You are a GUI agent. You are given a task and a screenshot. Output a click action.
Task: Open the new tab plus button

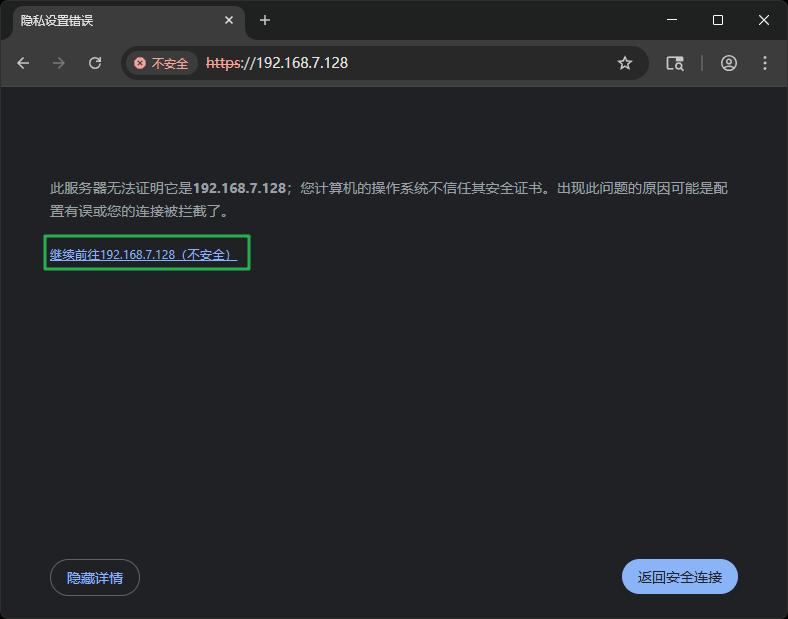click(x=265, y=20)
